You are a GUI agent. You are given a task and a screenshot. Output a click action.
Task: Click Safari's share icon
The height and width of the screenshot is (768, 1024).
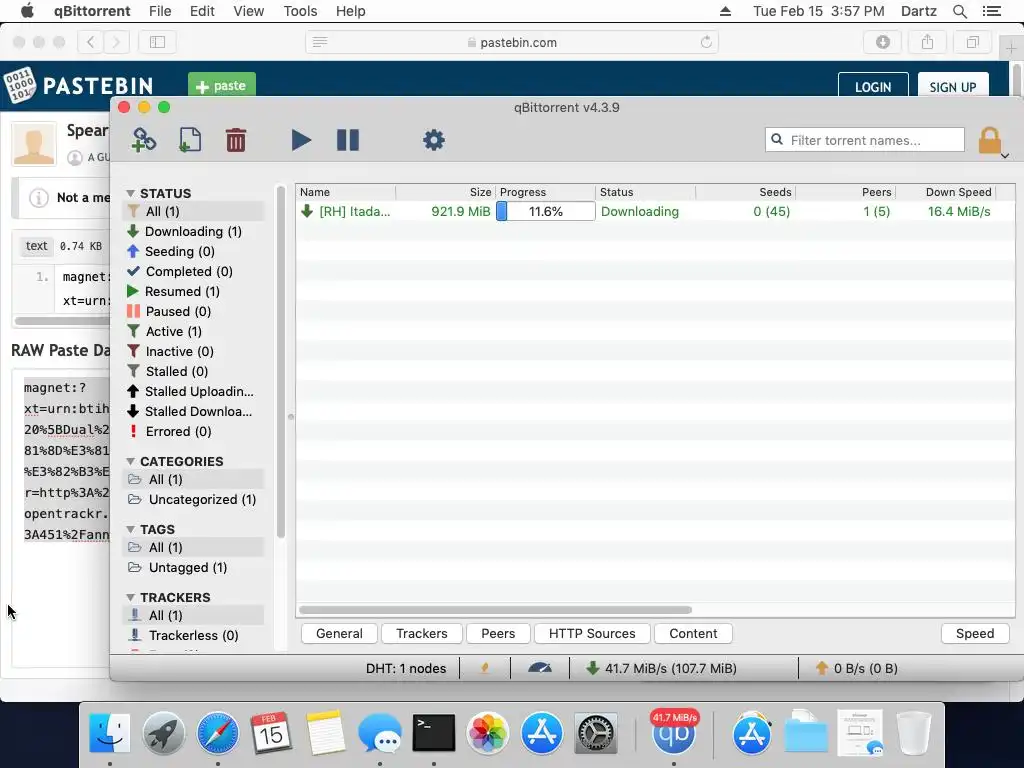point(927,42)
